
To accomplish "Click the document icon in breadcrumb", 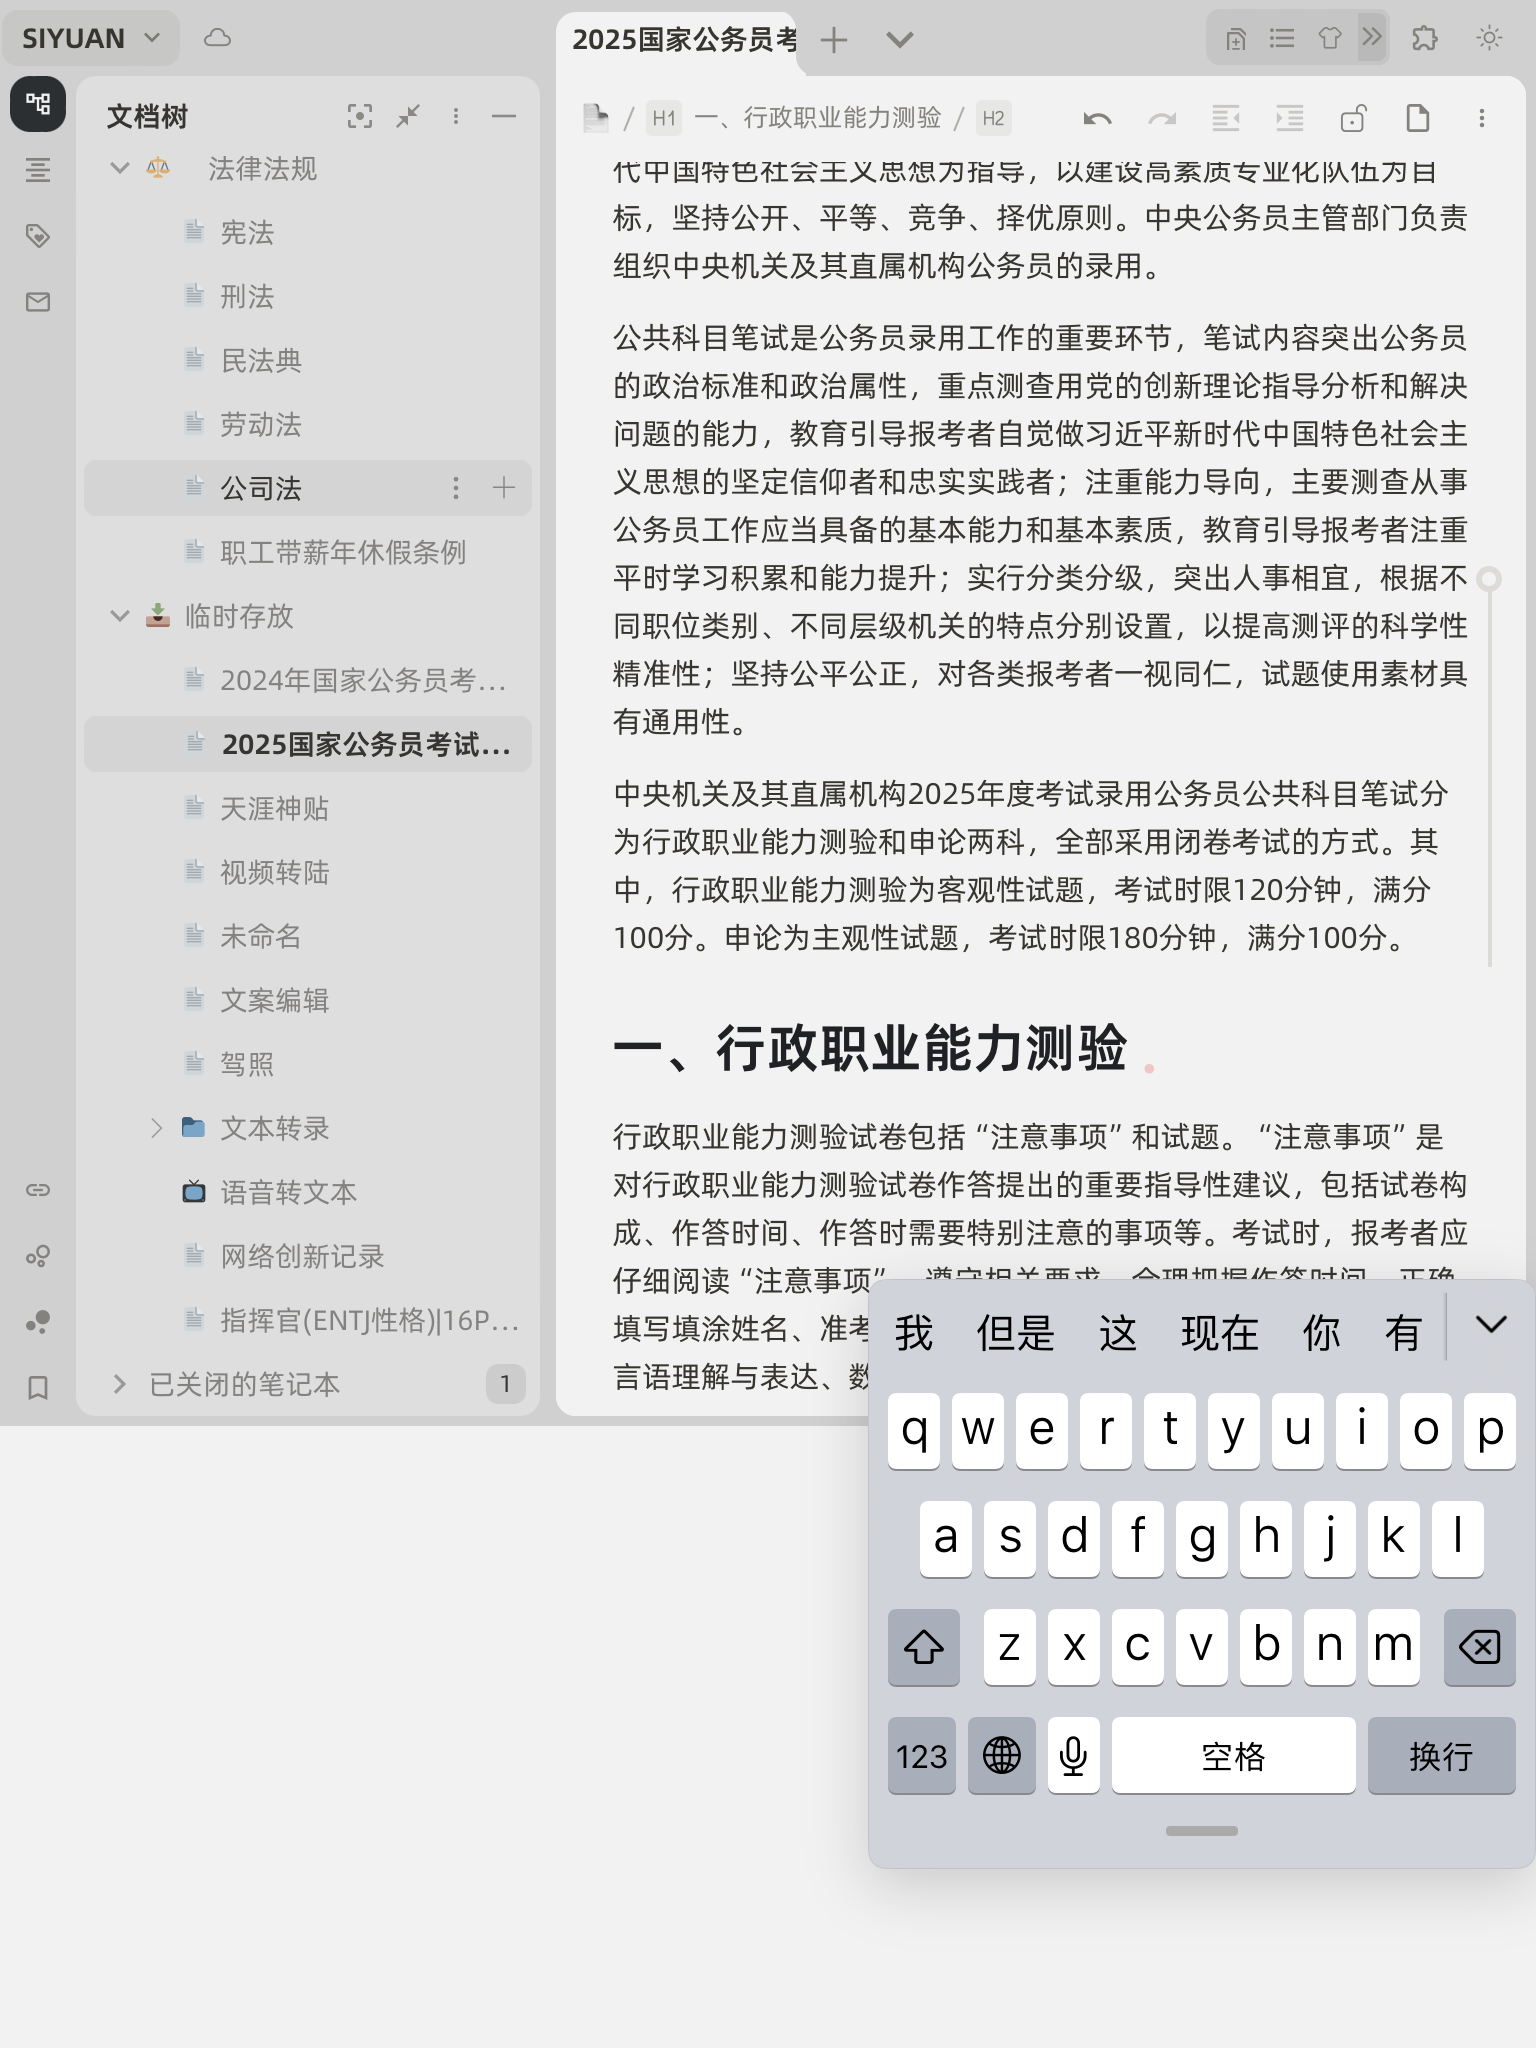I will click(x=596, y=118).
